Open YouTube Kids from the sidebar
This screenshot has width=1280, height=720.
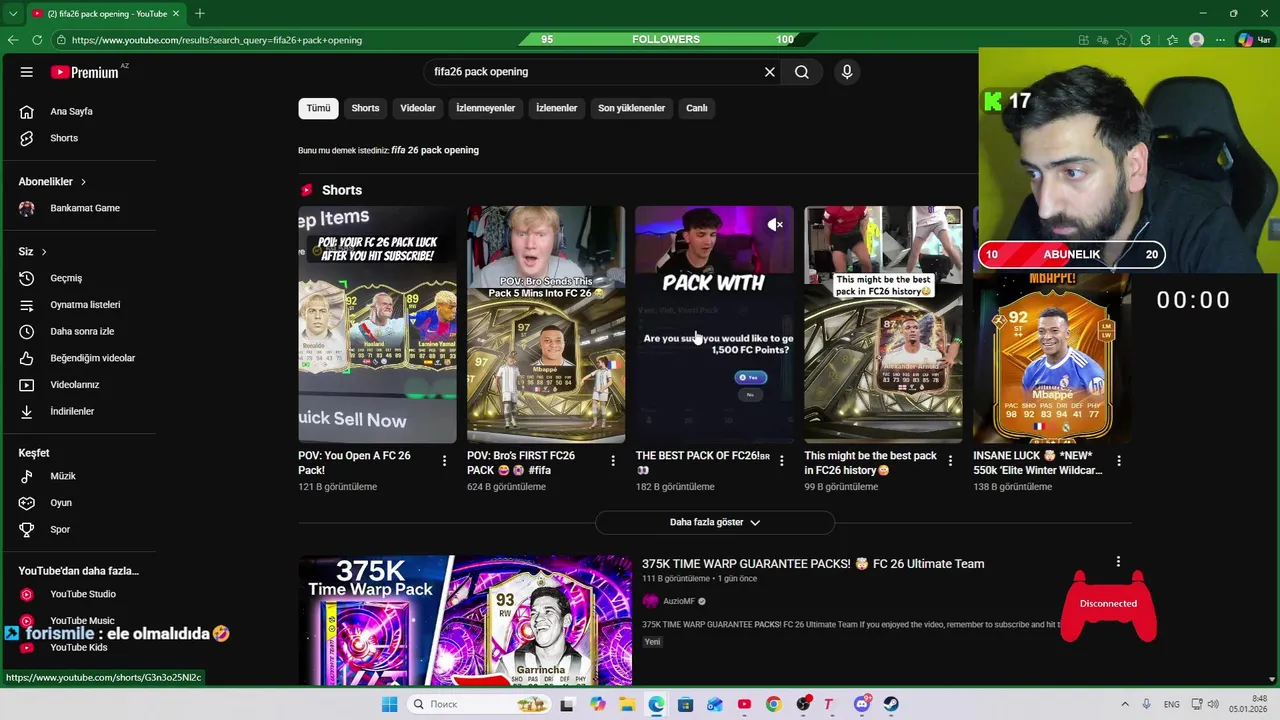[x=78, y=647]
